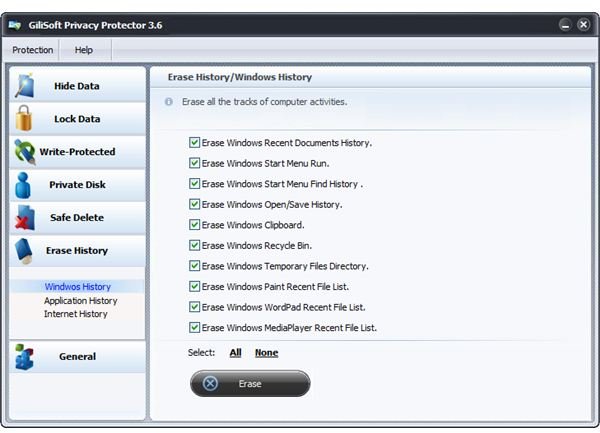Uncheck Erase Windows Temporary Files Directory
Viewport: 600px width, 433px height.
194,266
